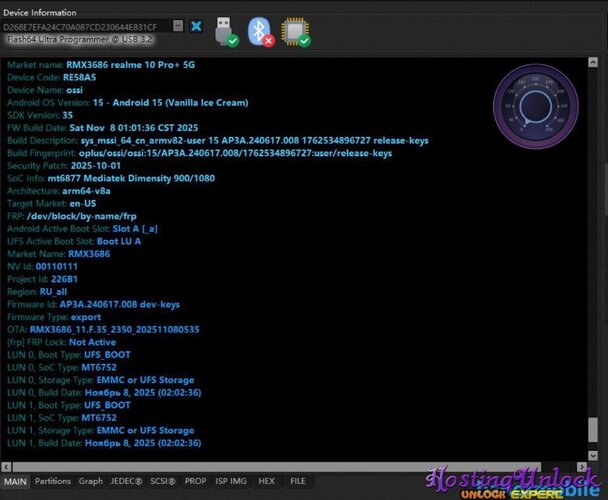608x500 pixels.
Task: Click the blue X clear device icon
Action: (x=197, y=26)
